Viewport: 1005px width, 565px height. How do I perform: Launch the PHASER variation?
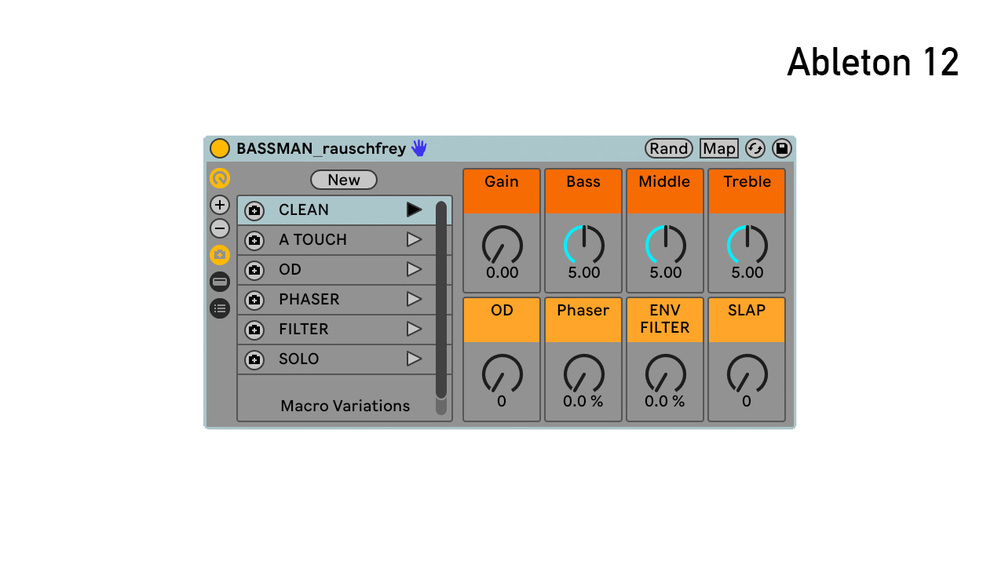coord(414,299)
